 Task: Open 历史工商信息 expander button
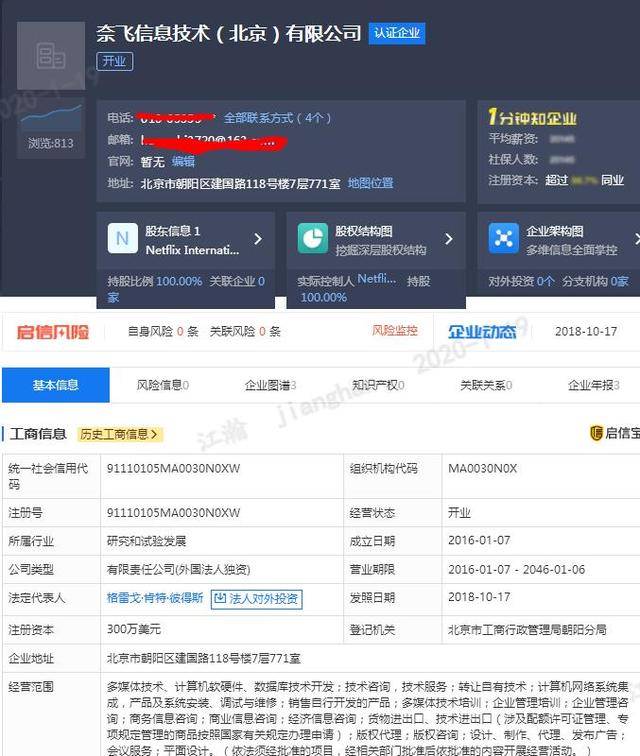(x=120, y=434)
